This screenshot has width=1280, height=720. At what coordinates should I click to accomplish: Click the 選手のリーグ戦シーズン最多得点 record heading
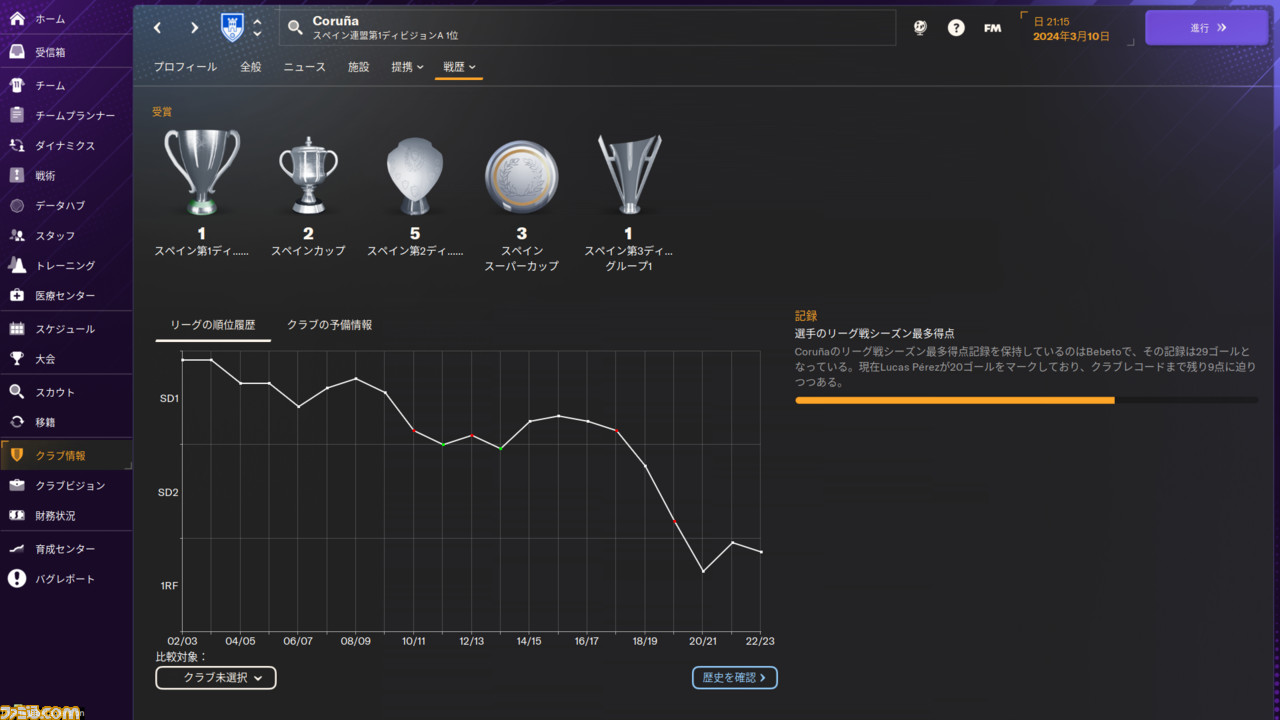click(x=874, y=333)
